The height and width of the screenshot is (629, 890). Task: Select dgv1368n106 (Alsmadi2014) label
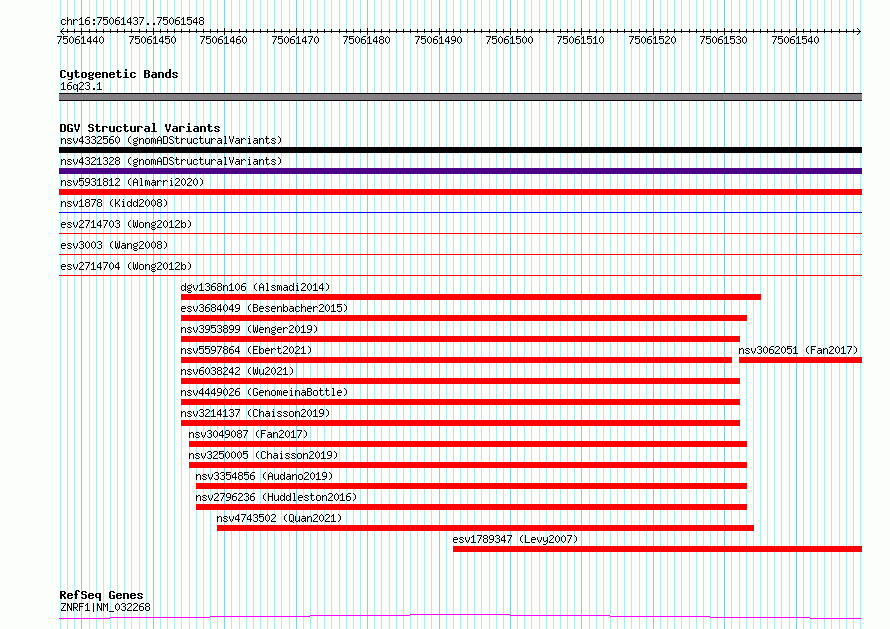(255, 287)
